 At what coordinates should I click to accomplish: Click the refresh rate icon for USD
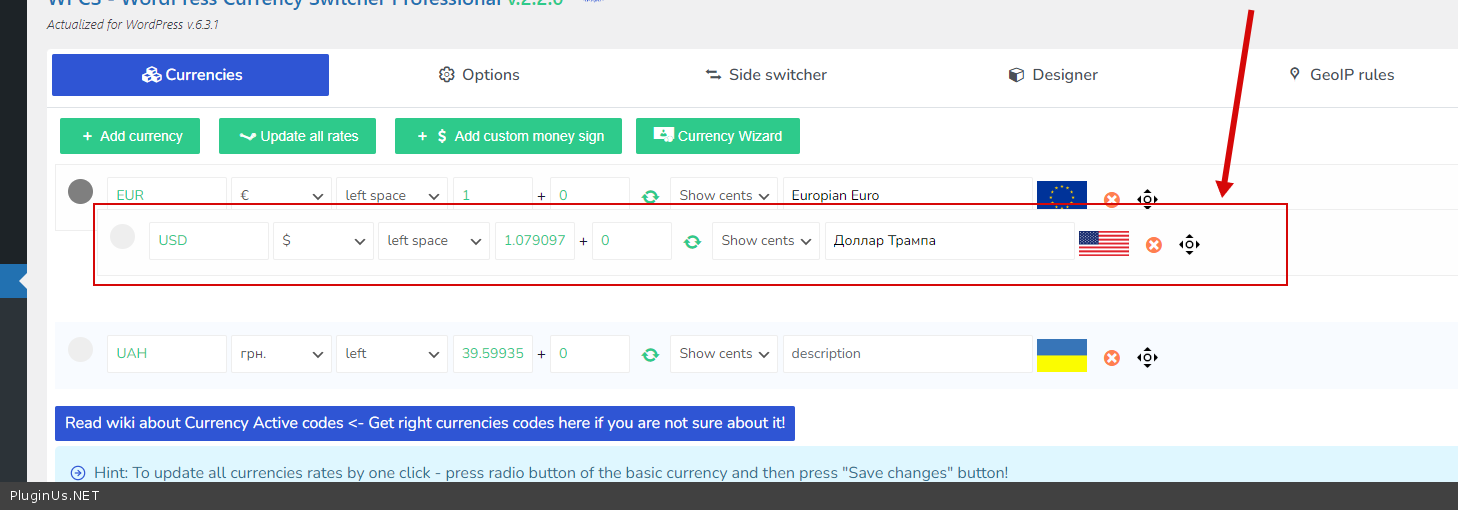[x=692, y=242]
